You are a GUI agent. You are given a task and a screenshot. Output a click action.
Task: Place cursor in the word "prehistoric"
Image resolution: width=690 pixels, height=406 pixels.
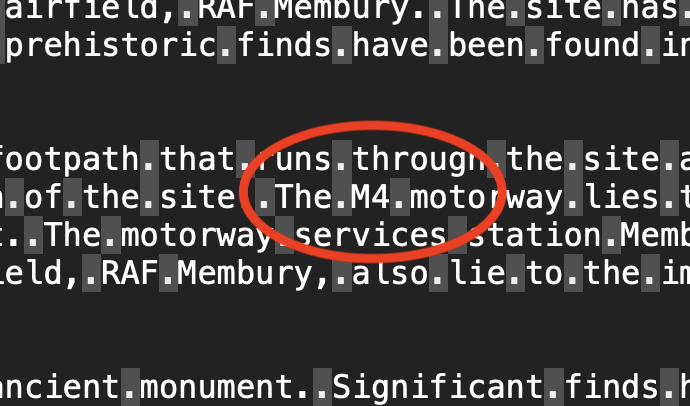(x=111, y=45)
